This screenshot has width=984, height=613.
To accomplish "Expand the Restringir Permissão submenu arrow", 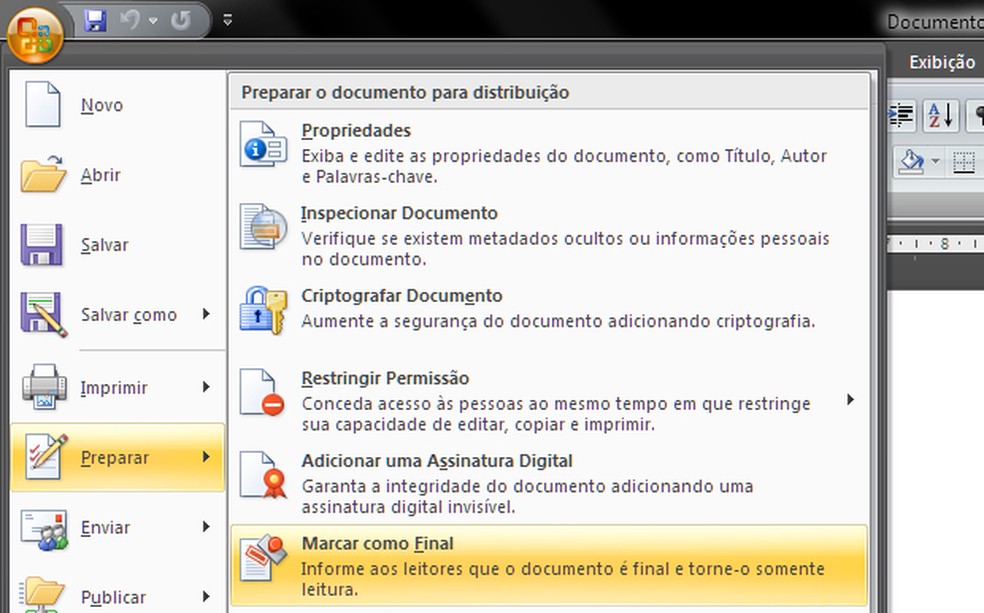I will [850, 400].
